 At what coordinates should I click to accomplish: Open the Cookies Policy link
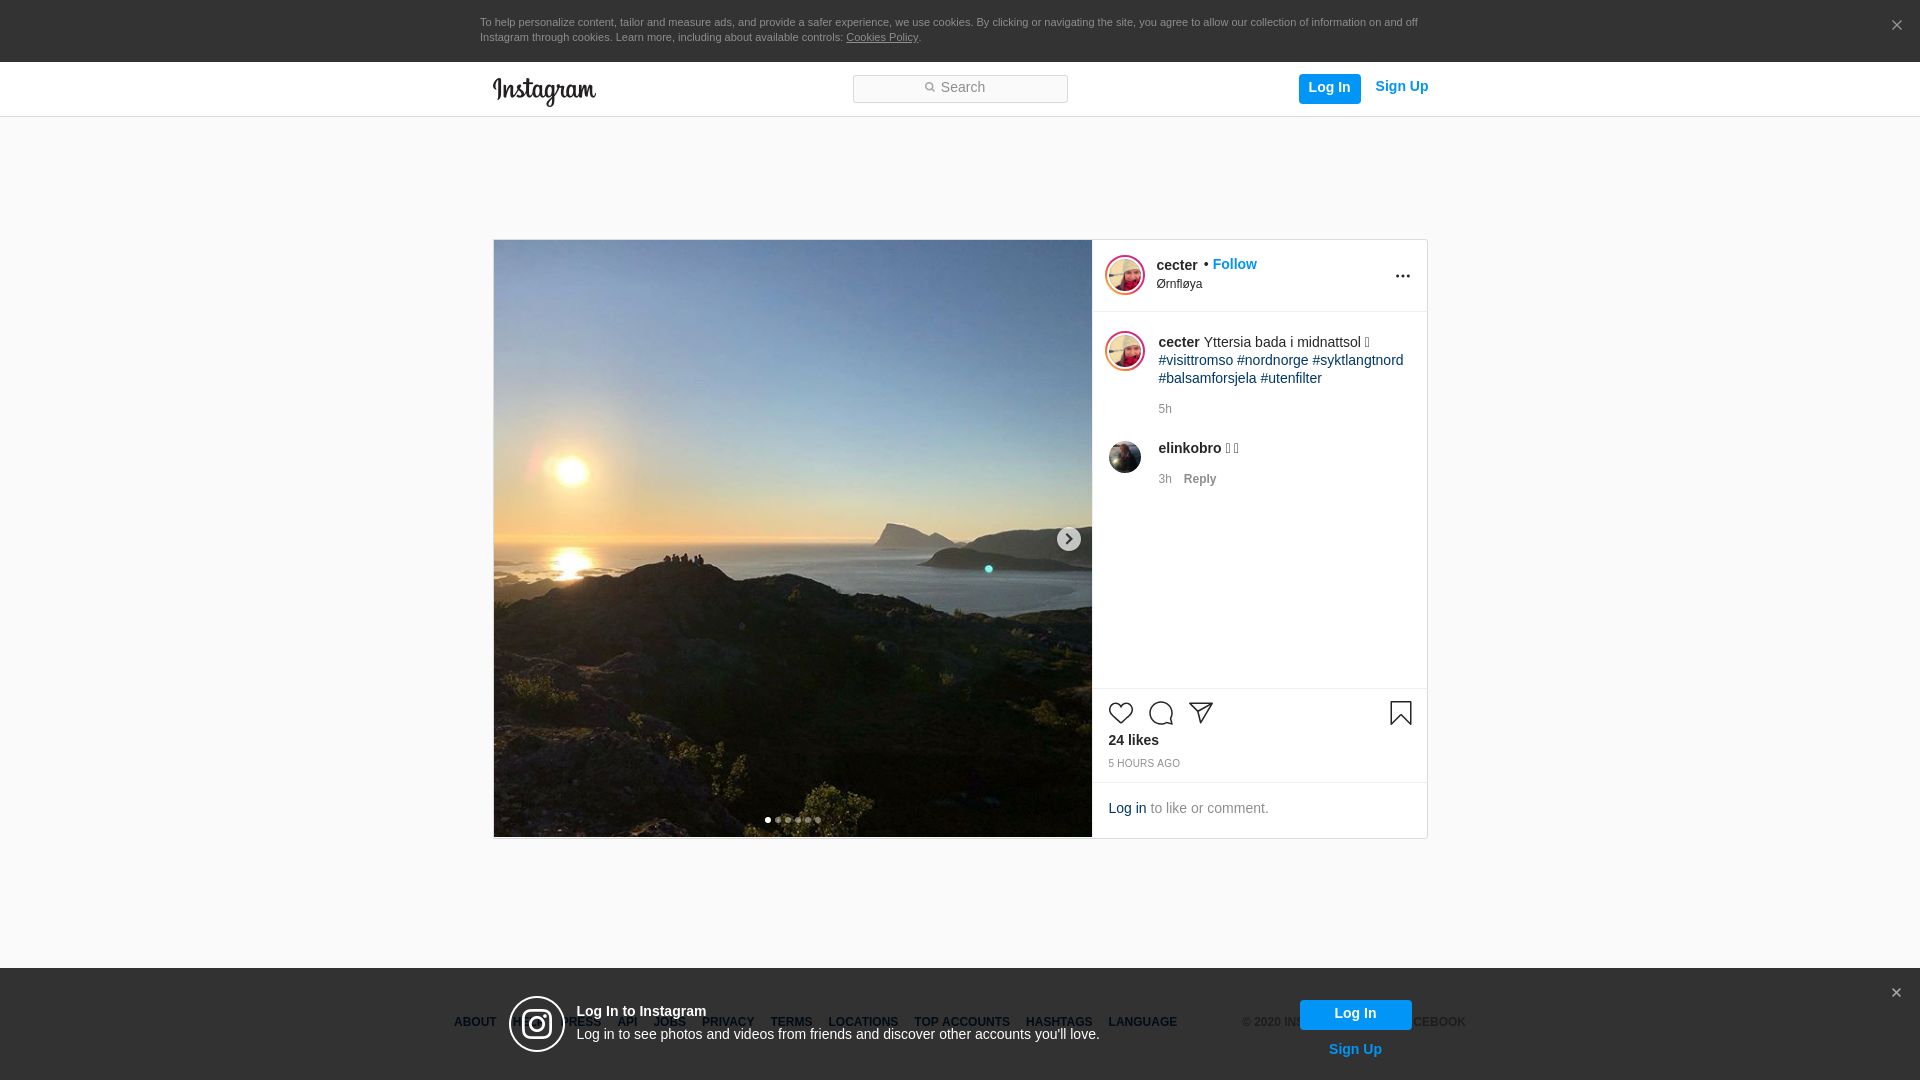pos(881,37)
